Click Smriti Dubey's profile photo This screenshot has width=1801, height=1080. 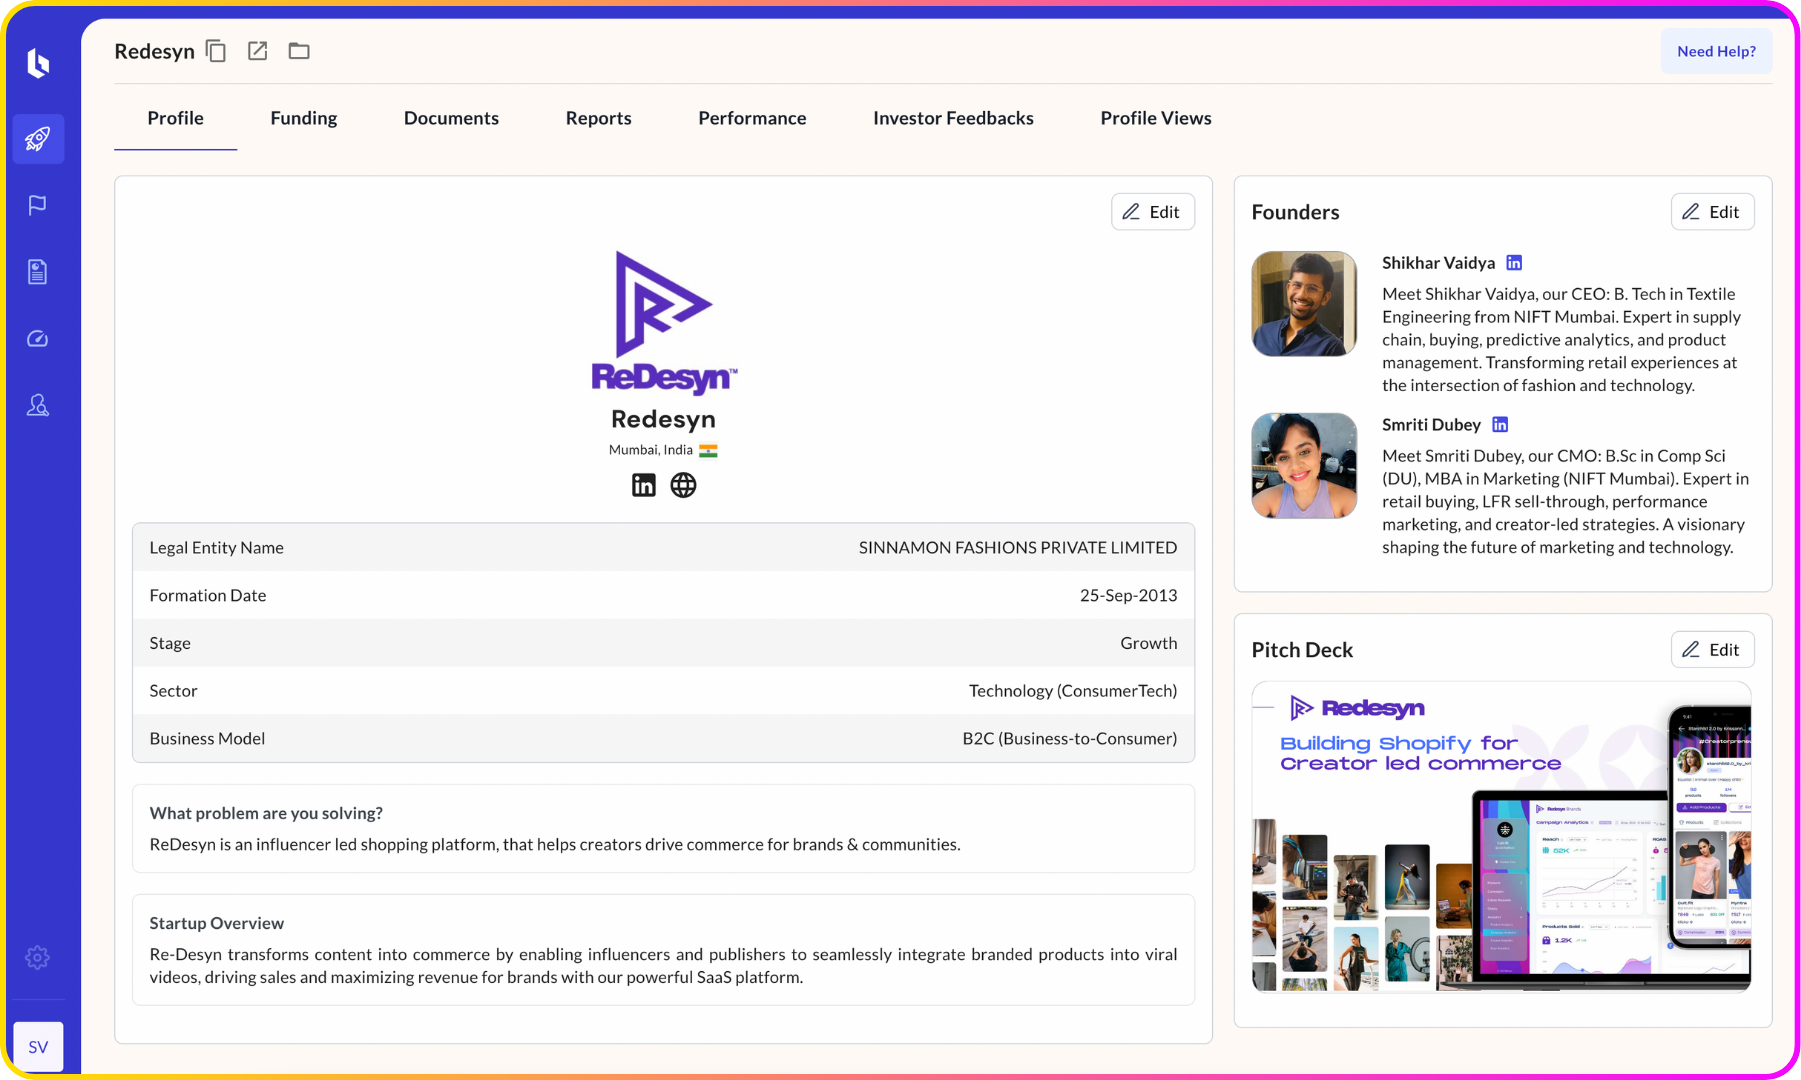[x=1304, y=466]
